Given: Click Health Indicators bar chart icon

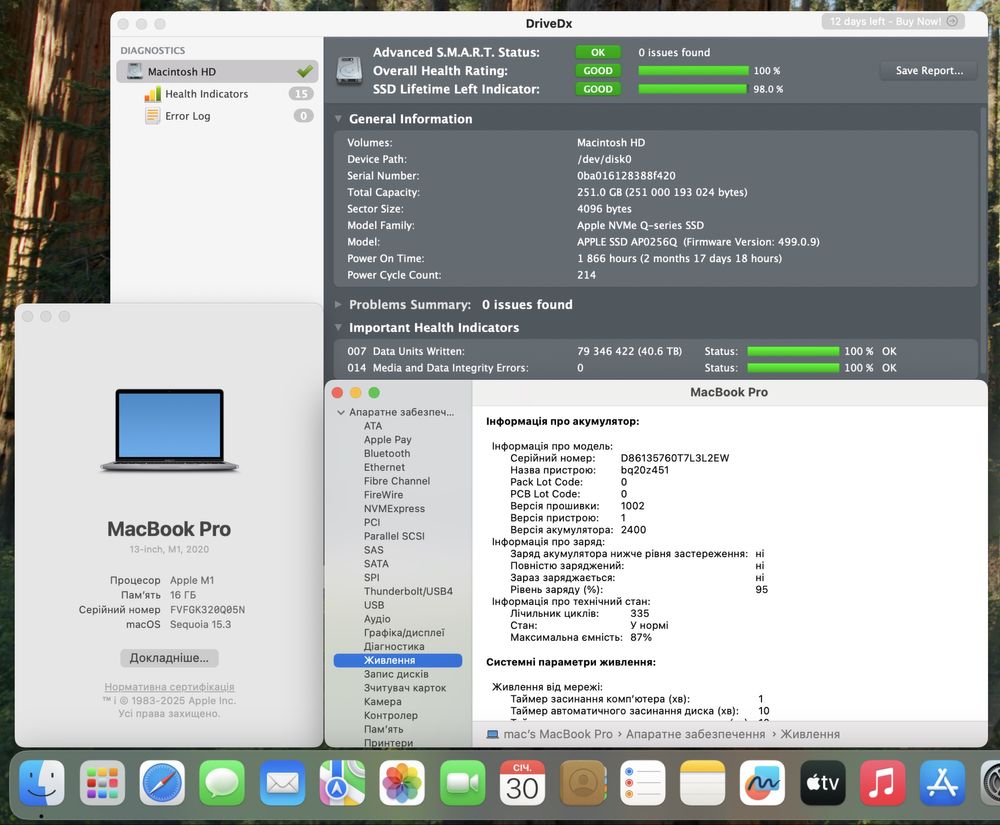Looking at the screenshot, I should tap(152, 94).
